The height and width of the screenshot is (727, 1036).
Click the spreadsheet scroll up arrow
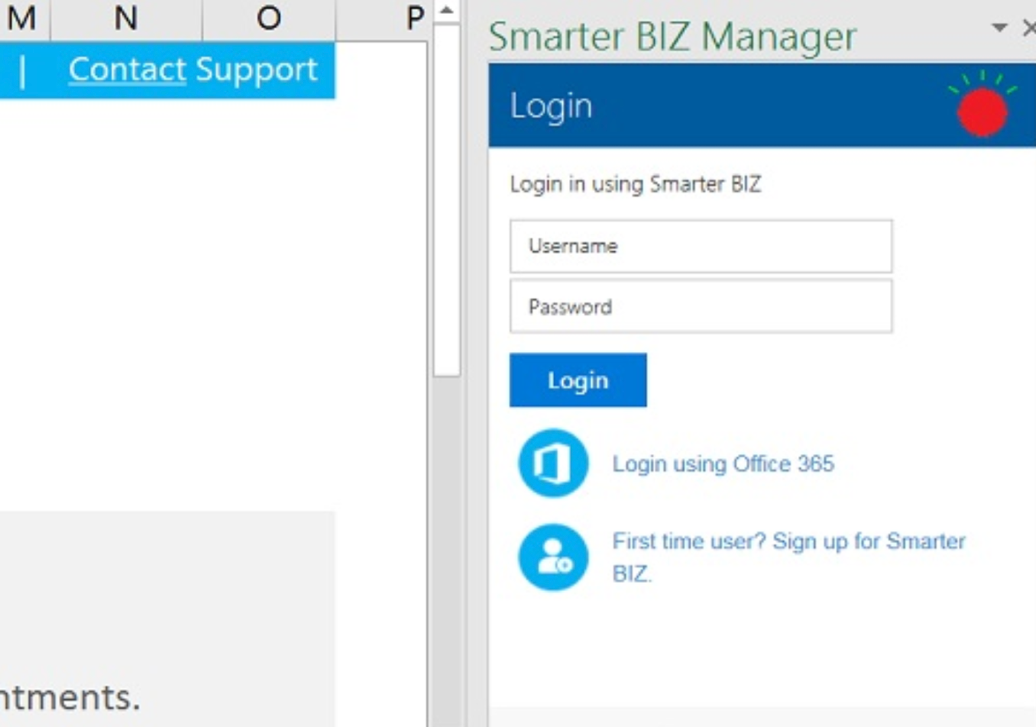(447, 11)
